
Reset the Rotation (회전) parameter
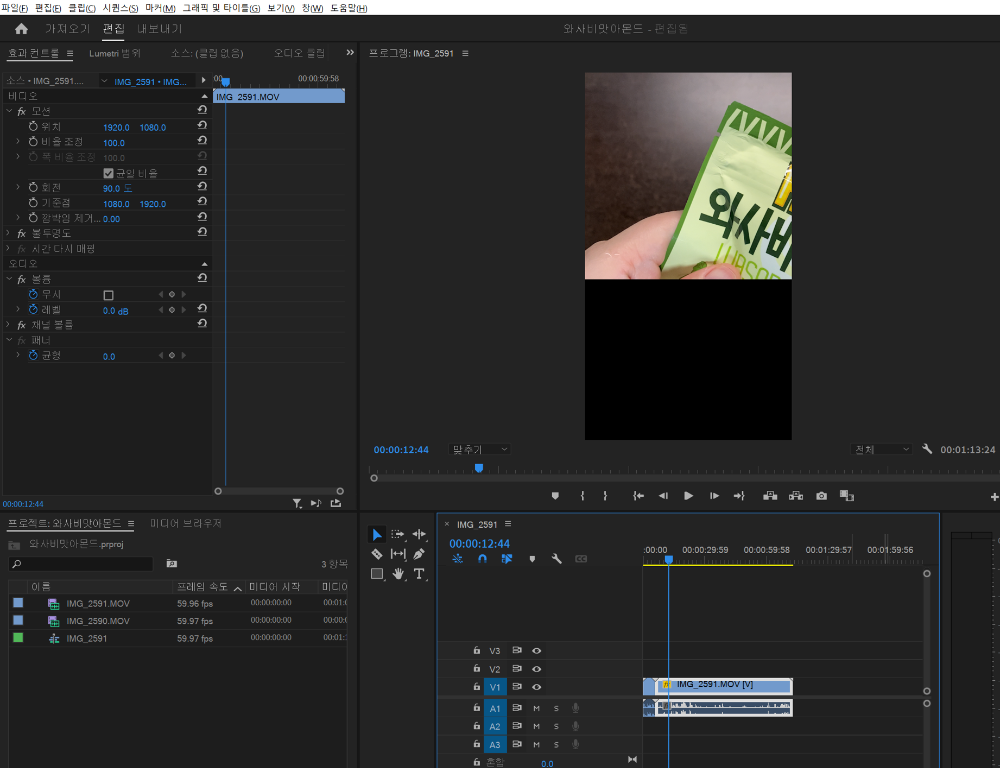click(202, 187)
